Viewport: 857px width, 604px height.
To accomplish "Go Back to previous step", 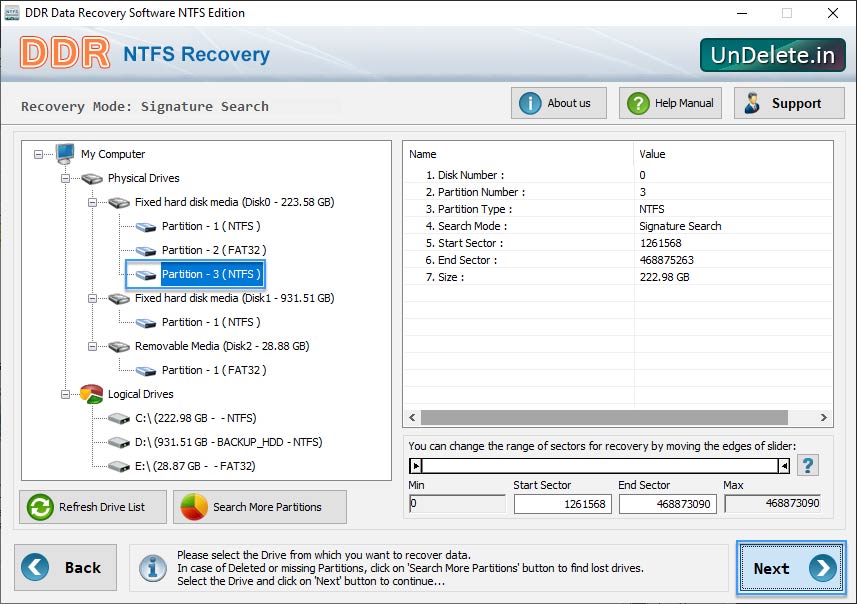I will point(66,567).
